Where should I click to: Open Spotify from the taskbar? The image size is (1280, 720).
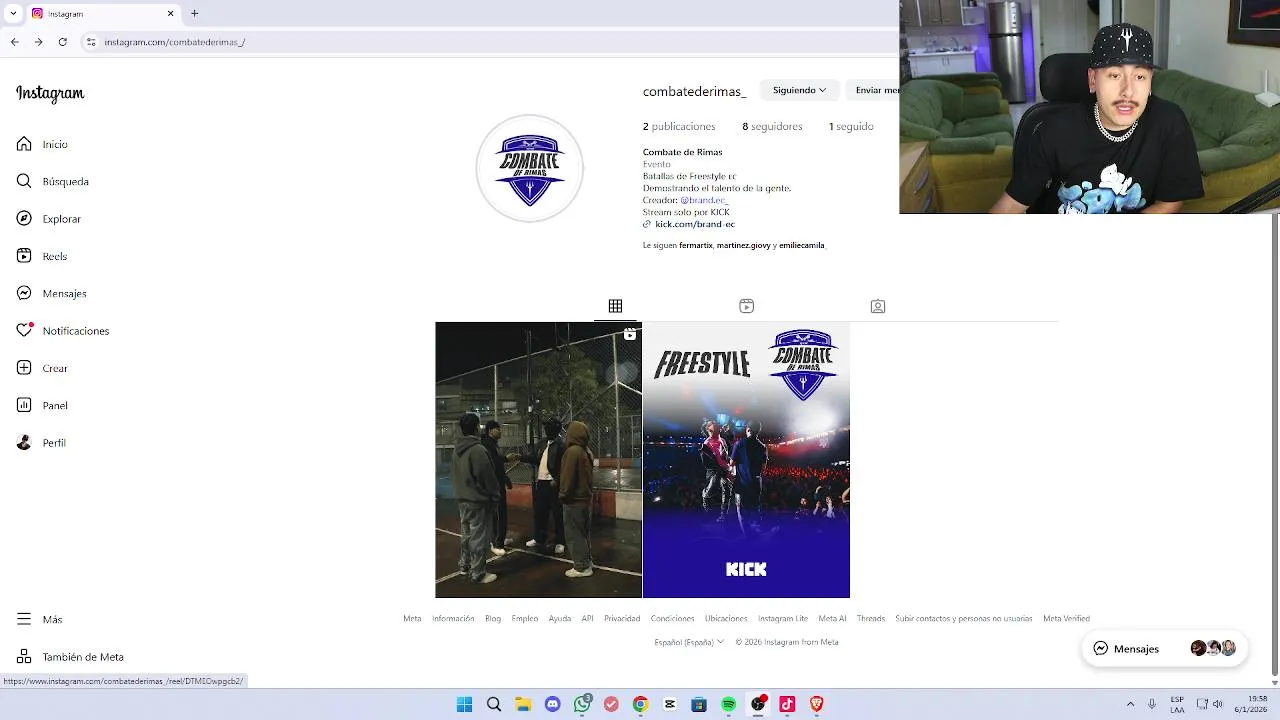[729, 704]
